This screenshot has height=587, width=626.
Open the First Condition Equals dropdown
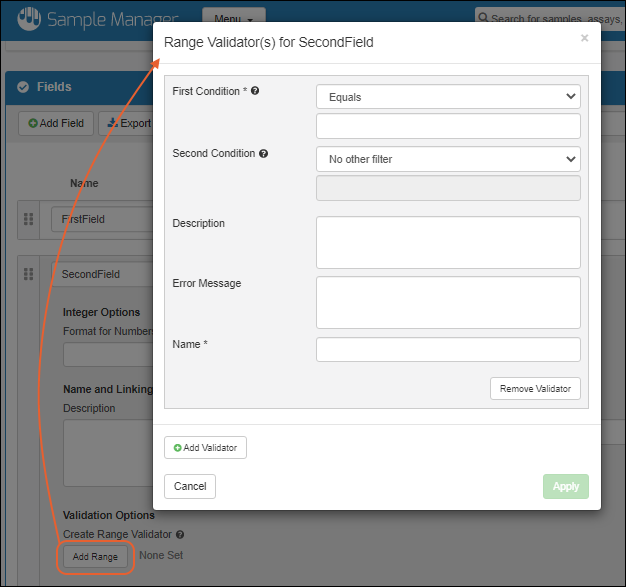pos(447,97)
